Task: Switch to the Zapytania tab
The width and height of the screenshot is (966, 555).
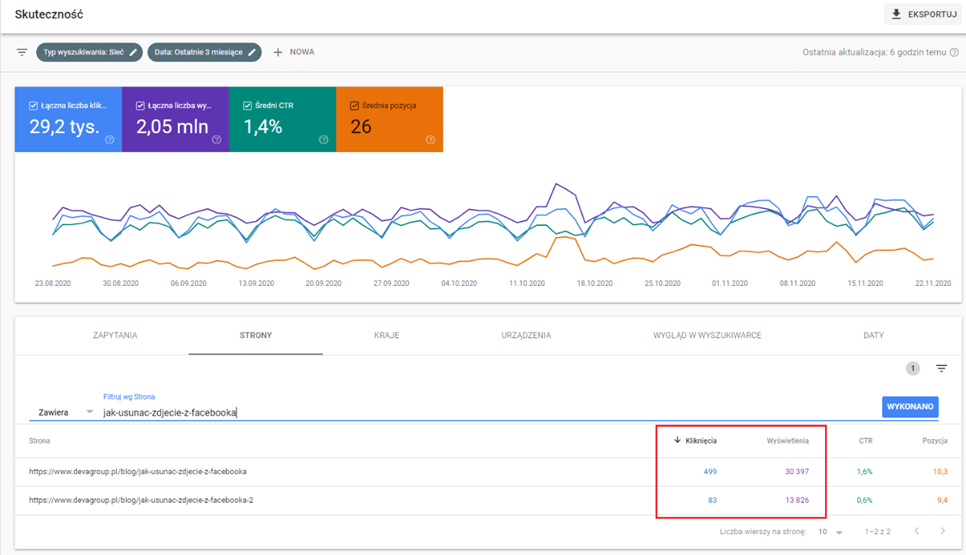Action: [x=115, y=335]
